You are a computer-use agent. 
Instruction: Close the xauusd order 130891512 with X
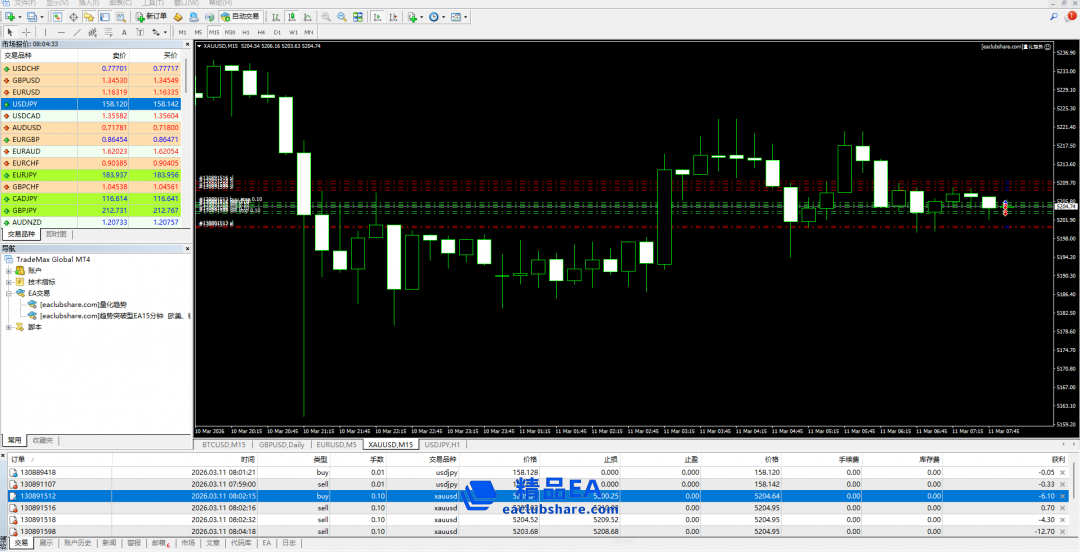click(x=1062, y=495)
